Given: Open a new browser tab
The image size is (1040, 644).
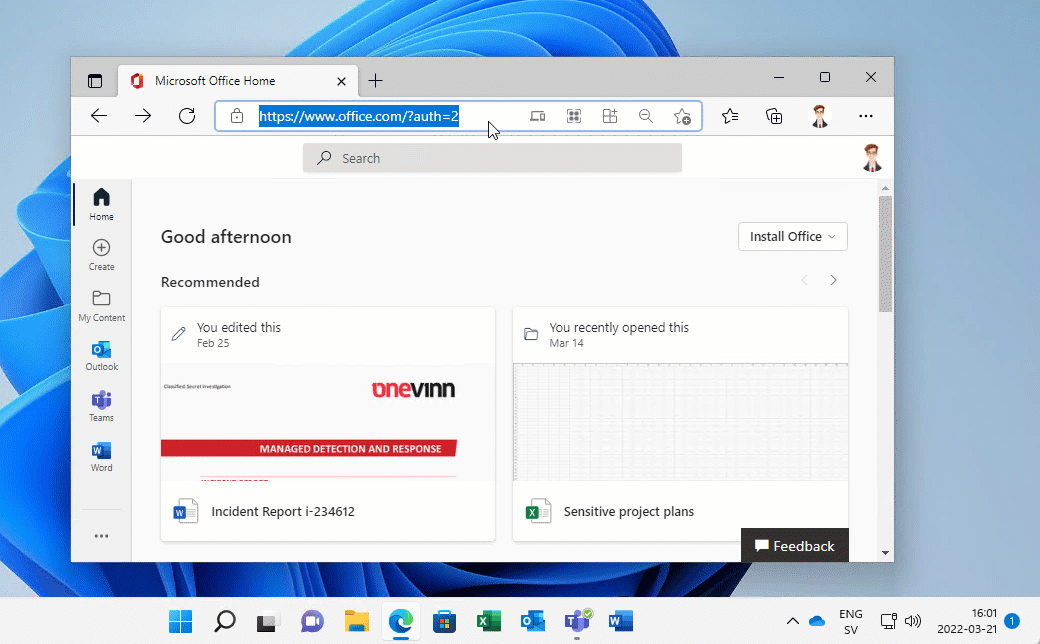Looking at the screenshot, I should point(375,81).
